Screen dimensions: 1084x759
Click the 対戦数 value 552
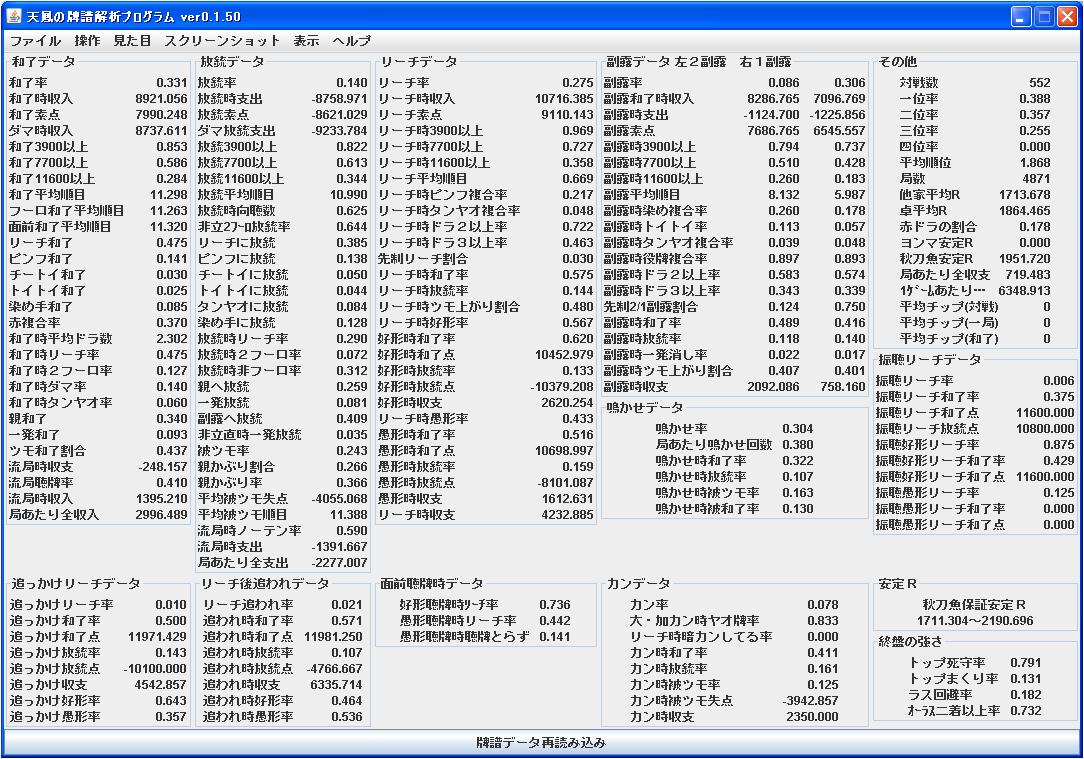click(x=1039, y=83)
